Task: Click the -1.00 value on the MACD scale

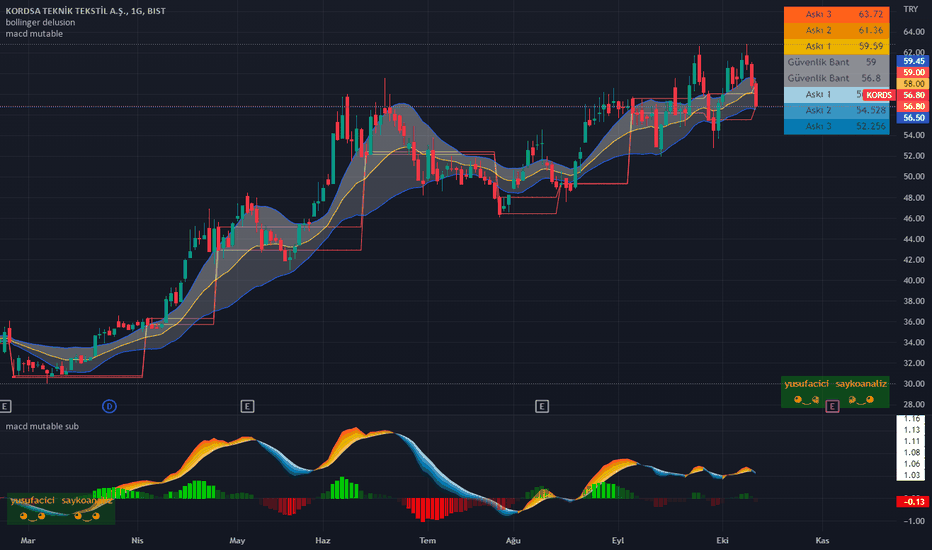Action: point(914,521)
